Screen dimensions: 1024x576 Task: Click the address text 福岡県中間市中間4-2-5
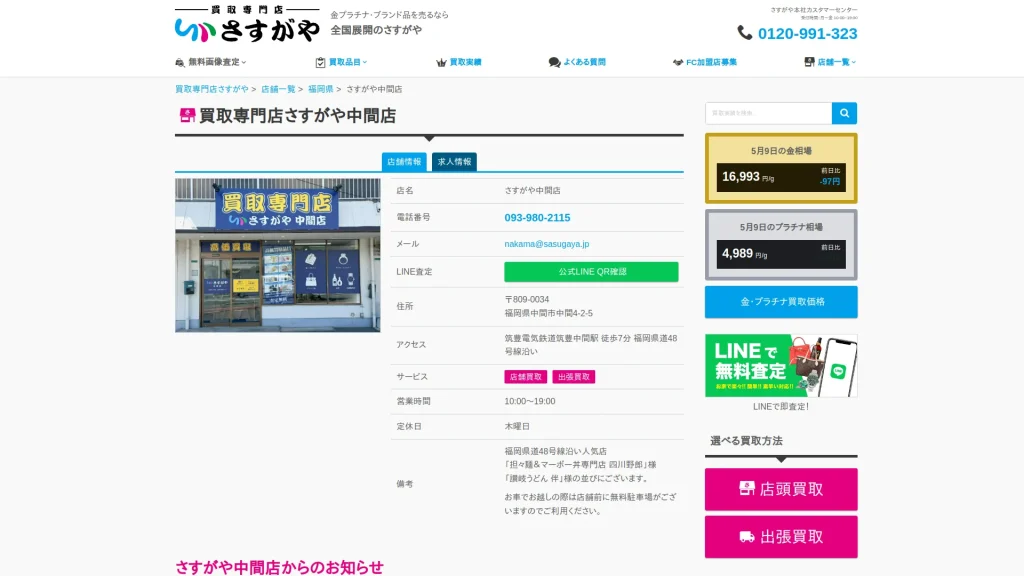[x=549, y=313]
